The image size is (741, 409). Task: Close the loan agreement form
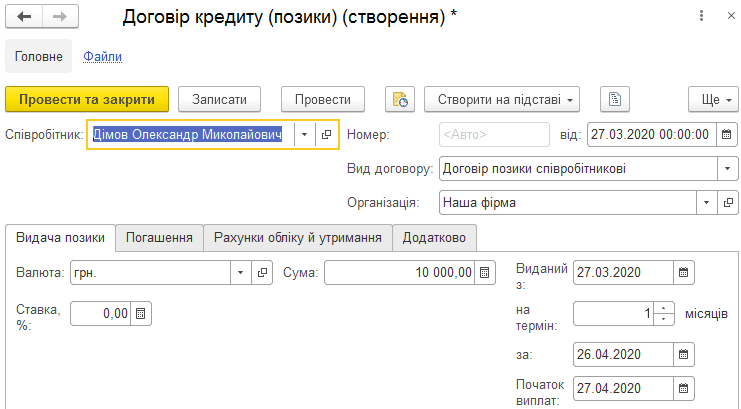tap(731, 16)
